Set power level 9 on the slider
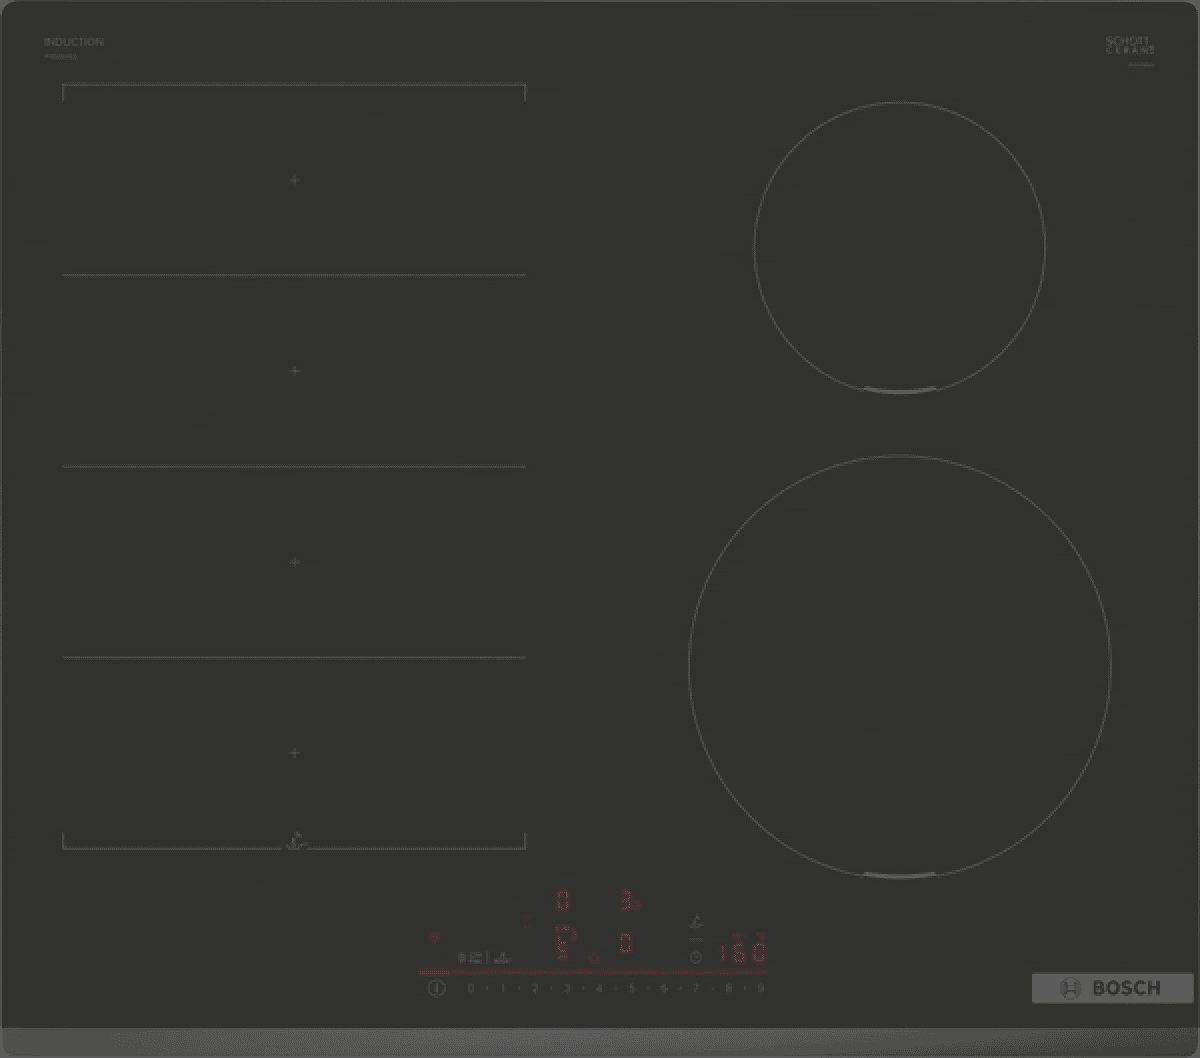1200x1058 pixels. (760, 988)
